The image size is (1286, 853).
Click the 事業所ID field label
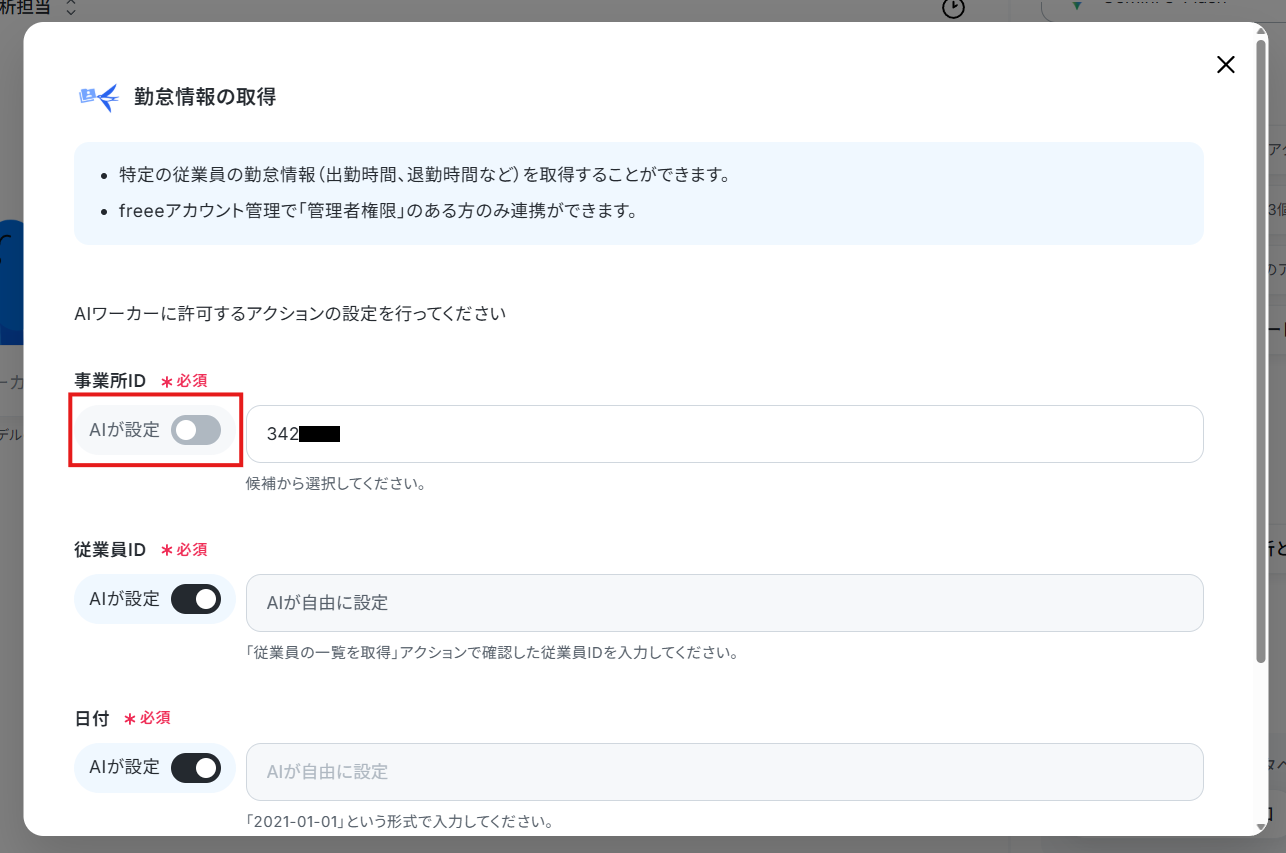[x=110, y=381]
